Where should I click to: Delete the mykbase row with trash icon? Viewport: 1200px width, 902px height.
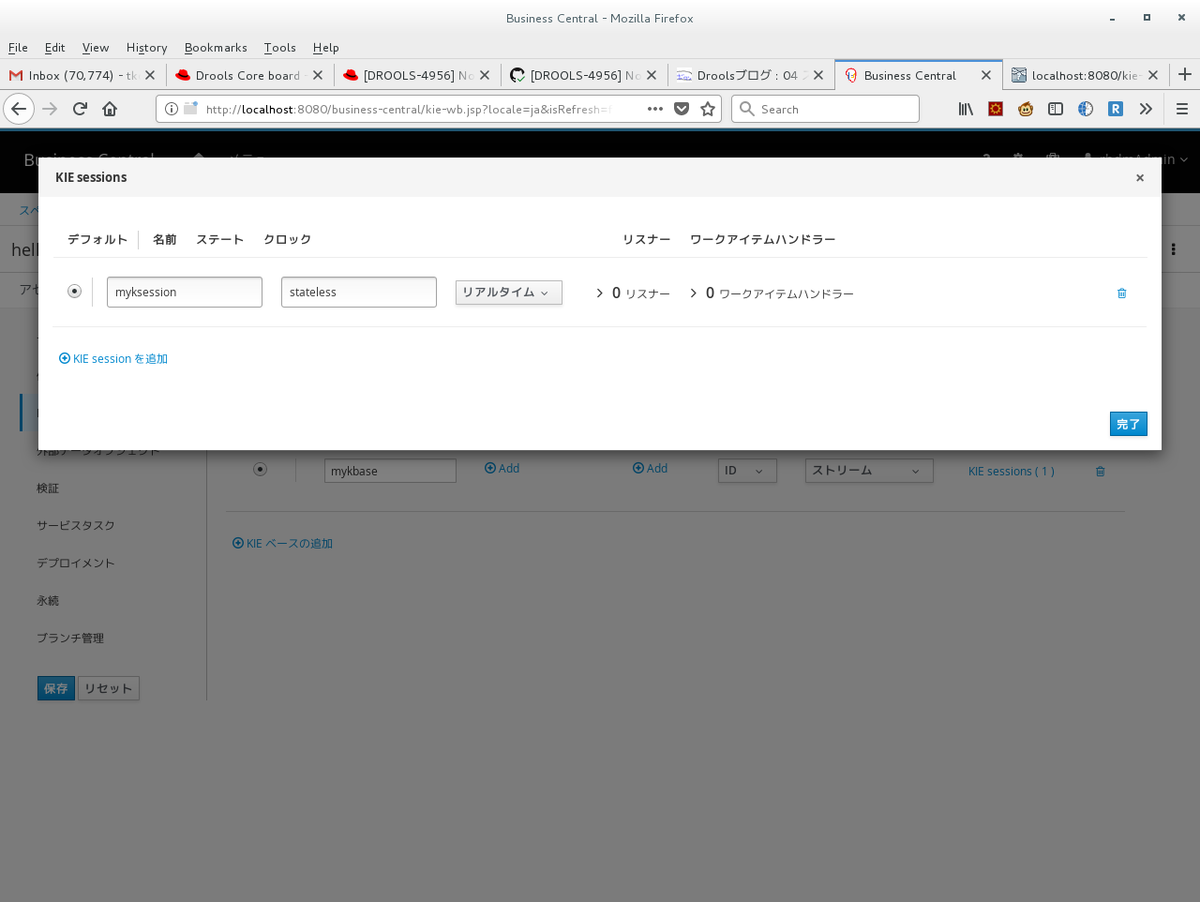click(x=1100, y=471)
